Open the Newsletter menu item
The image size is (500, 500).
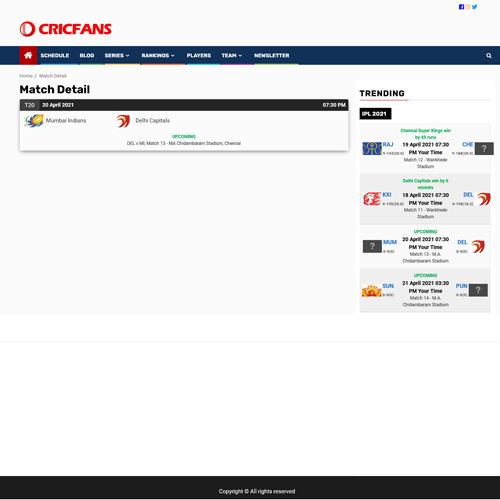click(272, 55)
